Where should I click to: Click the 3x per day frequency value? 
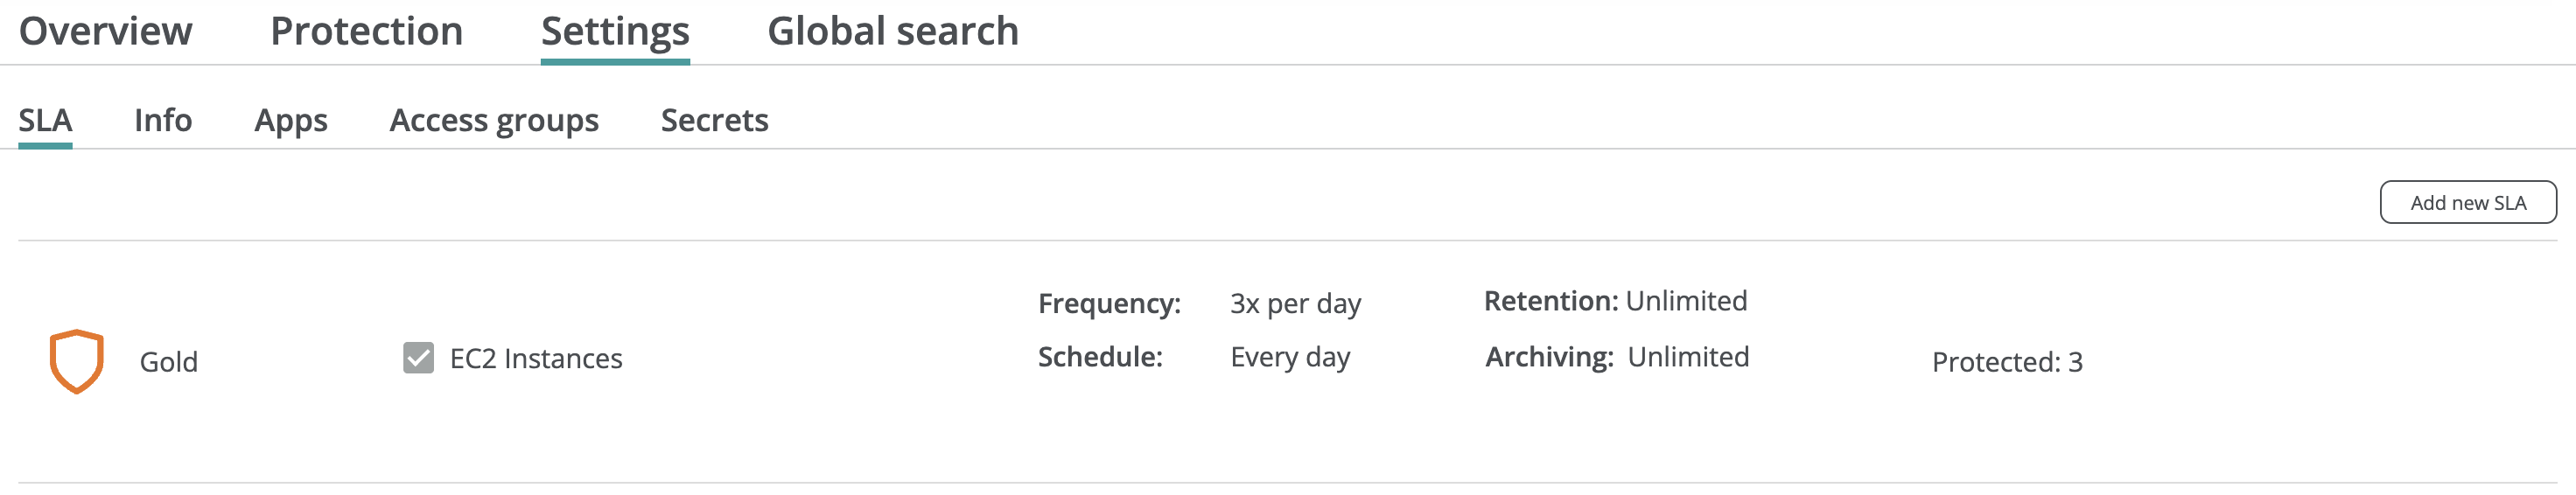(x=1295, y=303)
